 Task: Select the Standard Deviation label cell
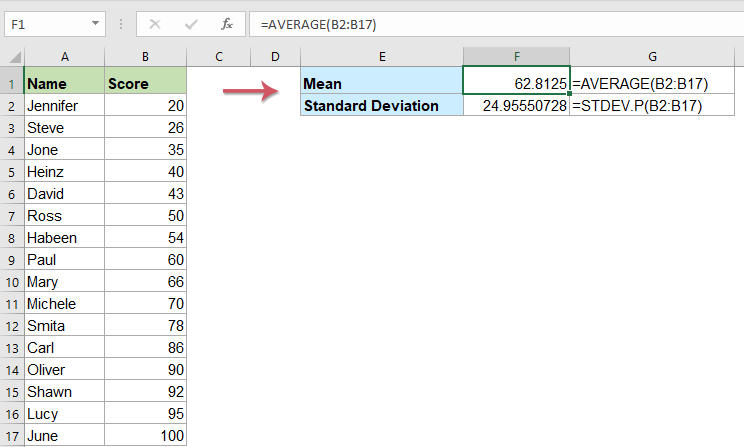tap(382, 105)
